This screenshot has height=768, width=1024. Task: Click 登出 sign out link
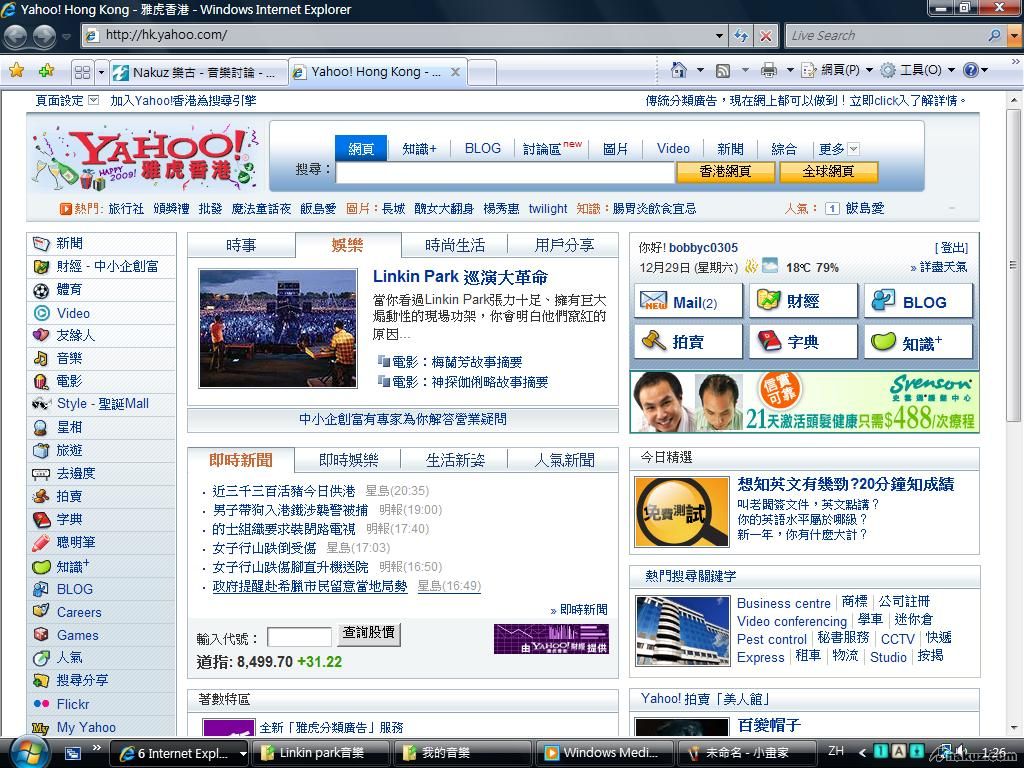tap(952, 248)
